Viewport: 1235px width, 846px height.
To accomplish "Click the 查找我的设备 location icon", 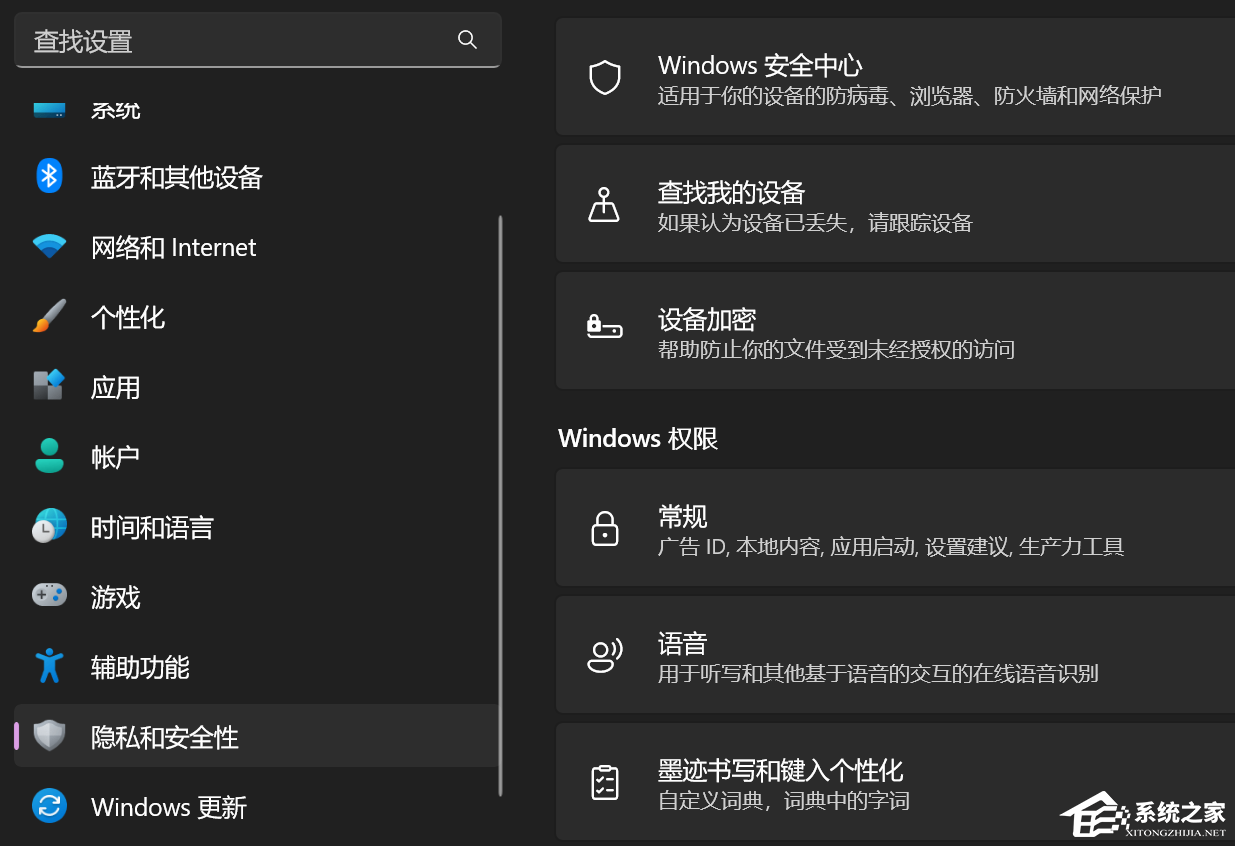I will click(604, 204).
